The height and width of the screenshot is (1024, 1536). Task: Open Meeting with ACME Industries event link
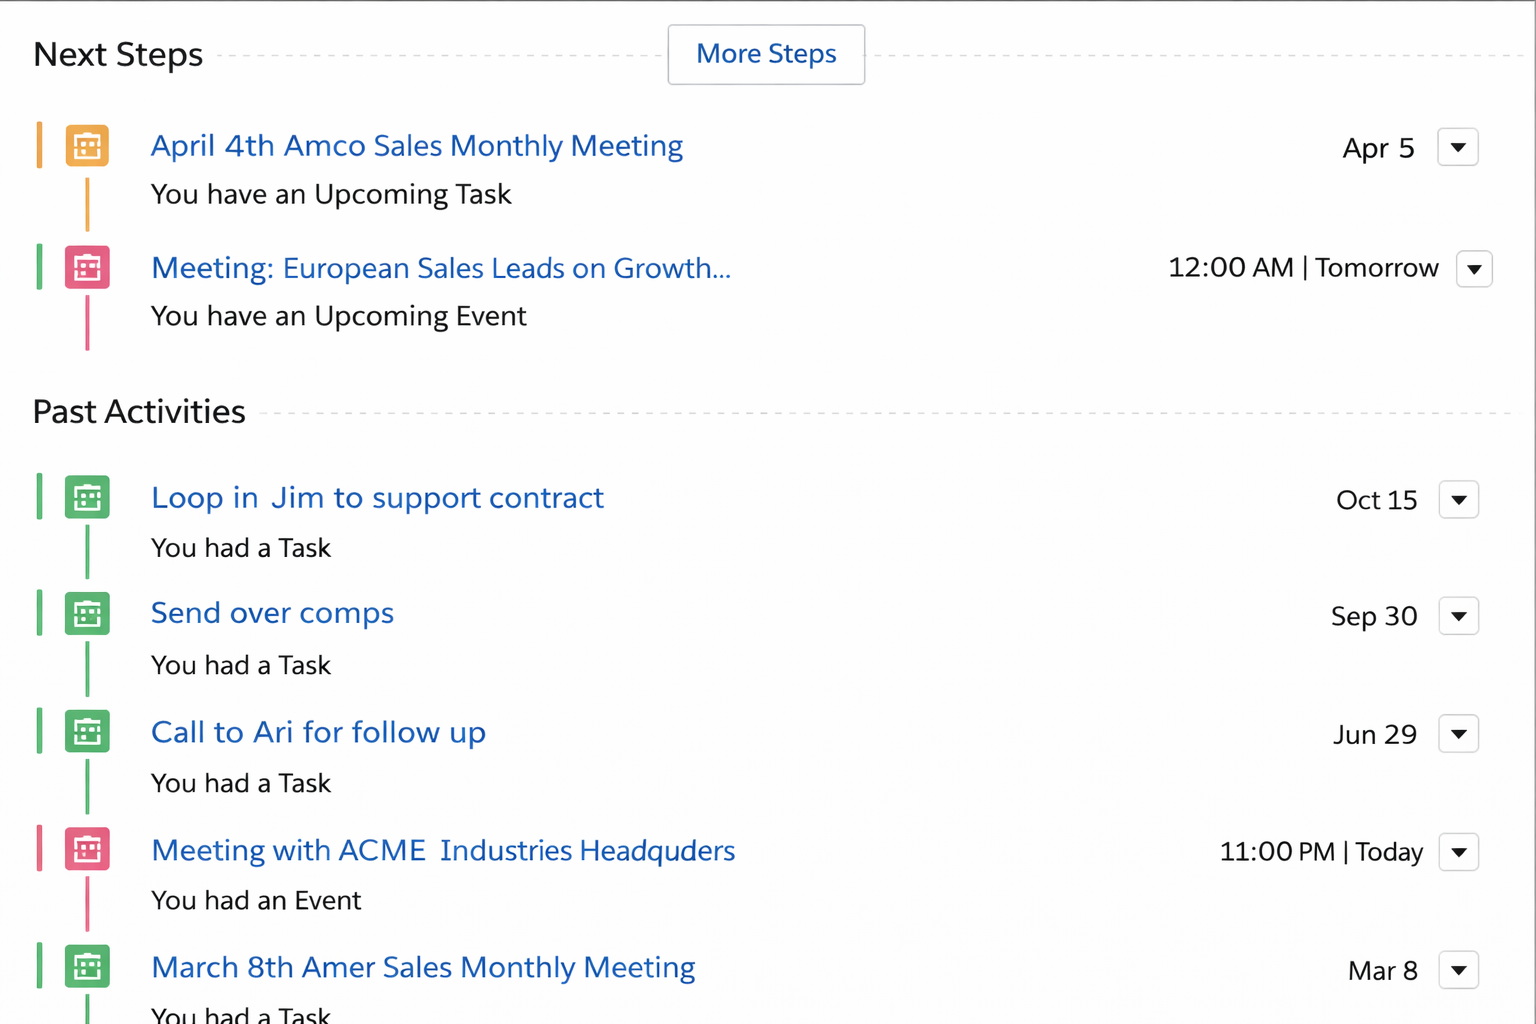(x=442, y=850)
